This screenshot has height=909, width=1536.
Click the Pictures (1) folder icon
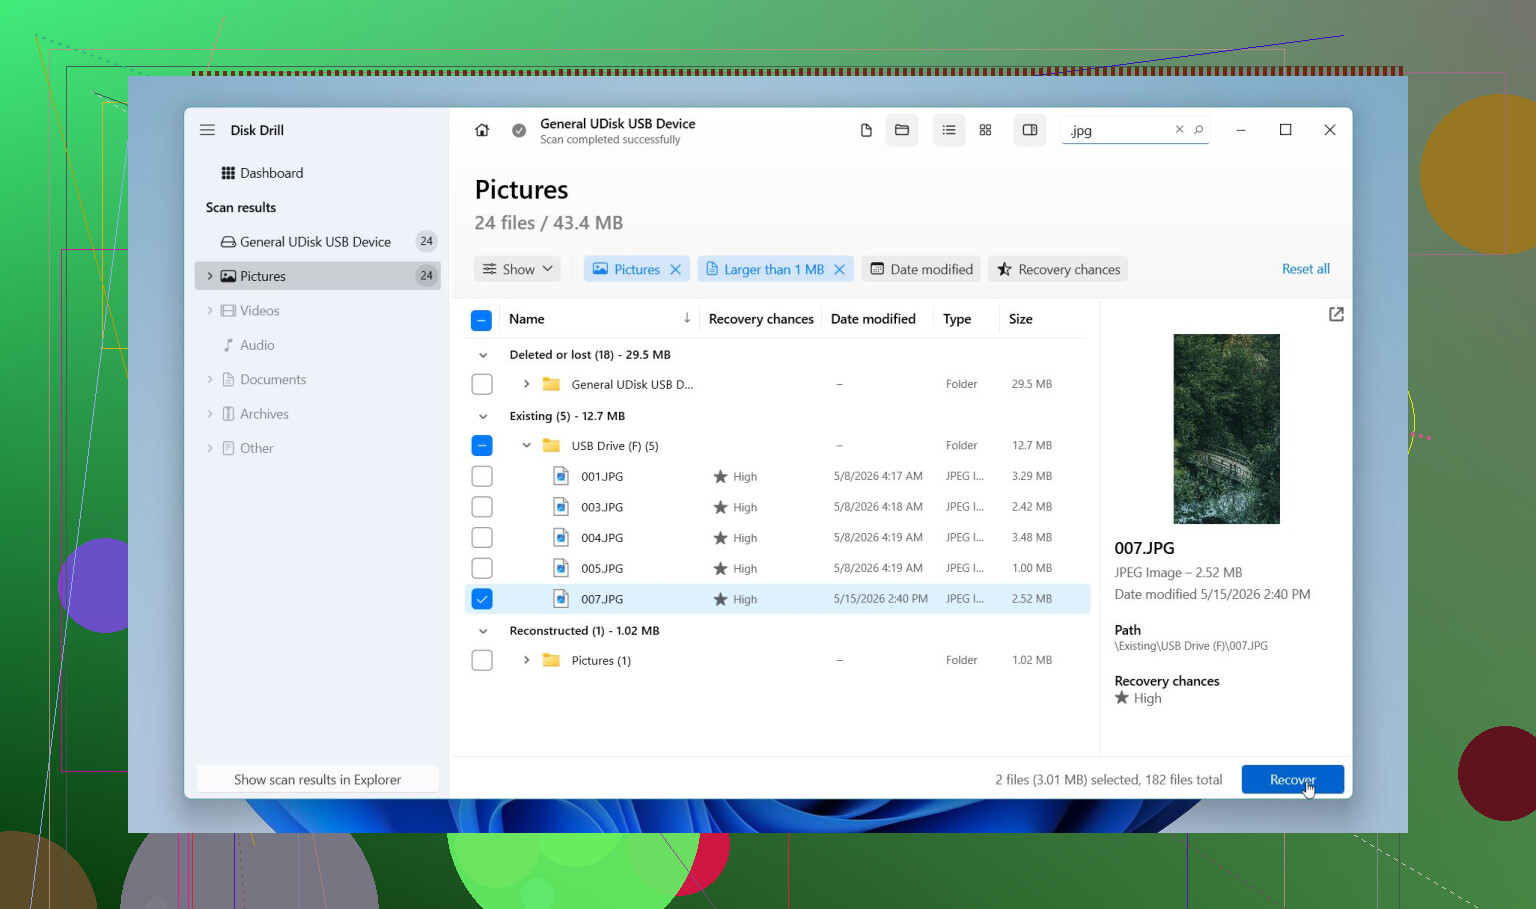coord(551,660)
